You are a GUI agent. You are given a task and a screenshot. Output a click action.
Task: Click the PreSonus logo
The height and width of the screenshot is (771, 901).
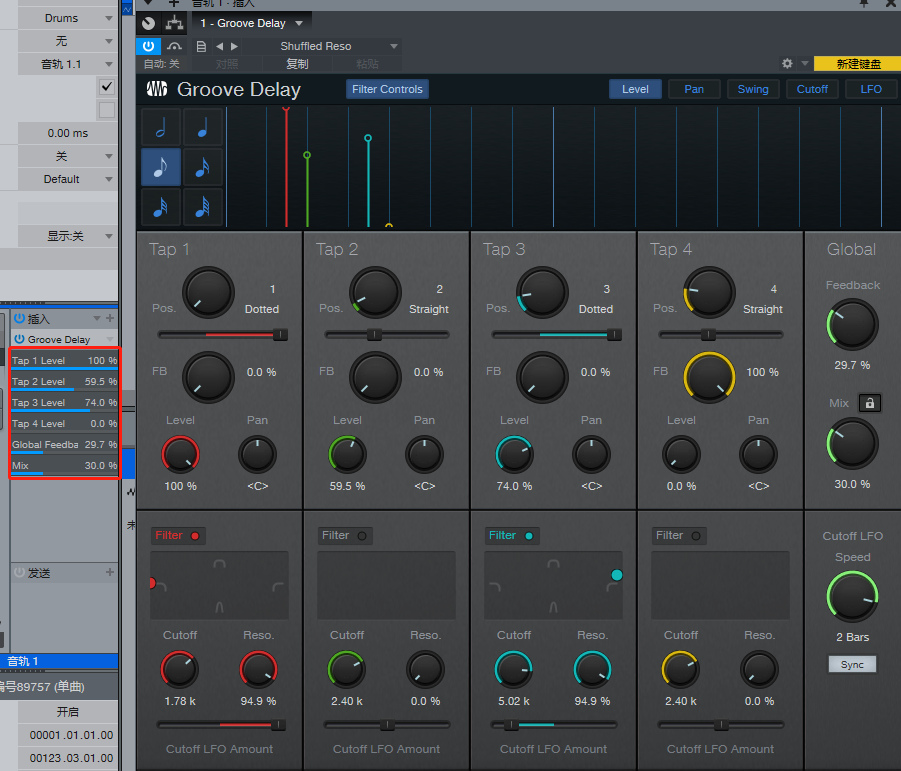[157, 89]
